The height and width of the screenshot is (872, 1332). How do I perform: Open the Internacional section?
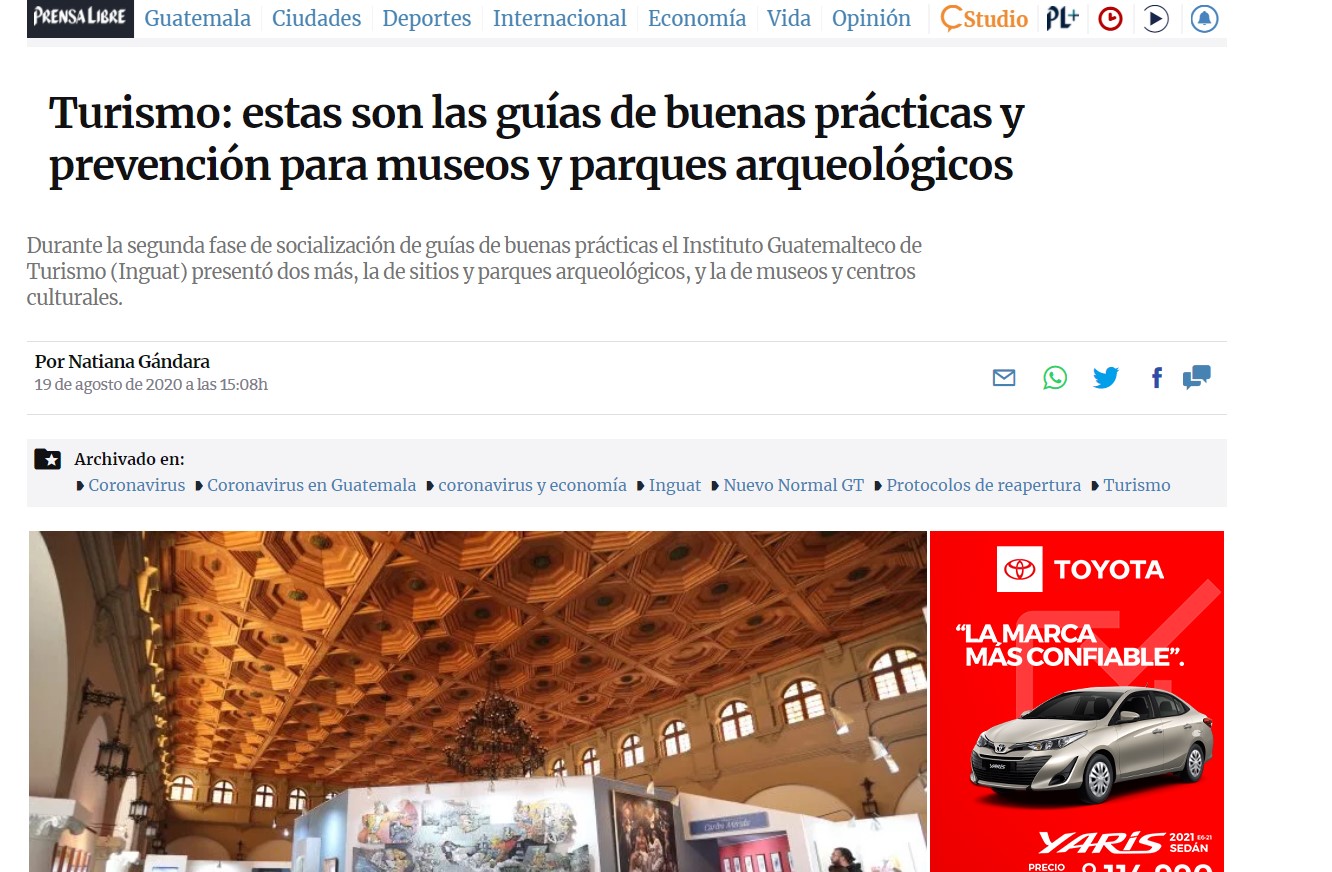coord(560,19)
